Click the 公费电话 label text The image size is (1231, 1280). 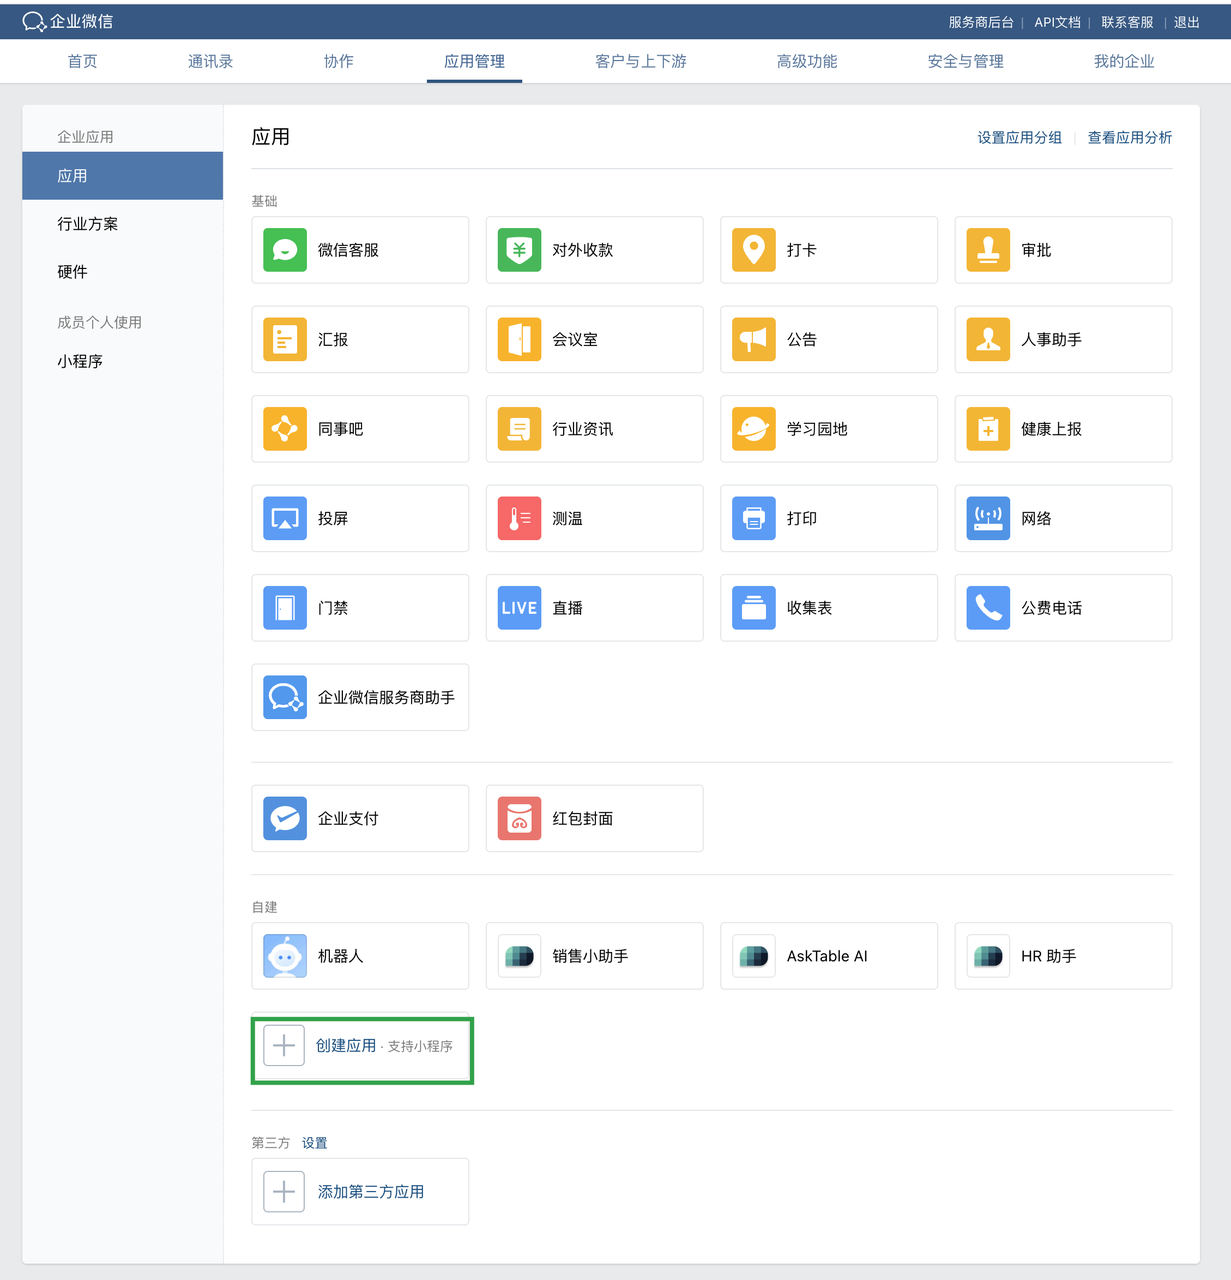click(x=1051, y=608)
